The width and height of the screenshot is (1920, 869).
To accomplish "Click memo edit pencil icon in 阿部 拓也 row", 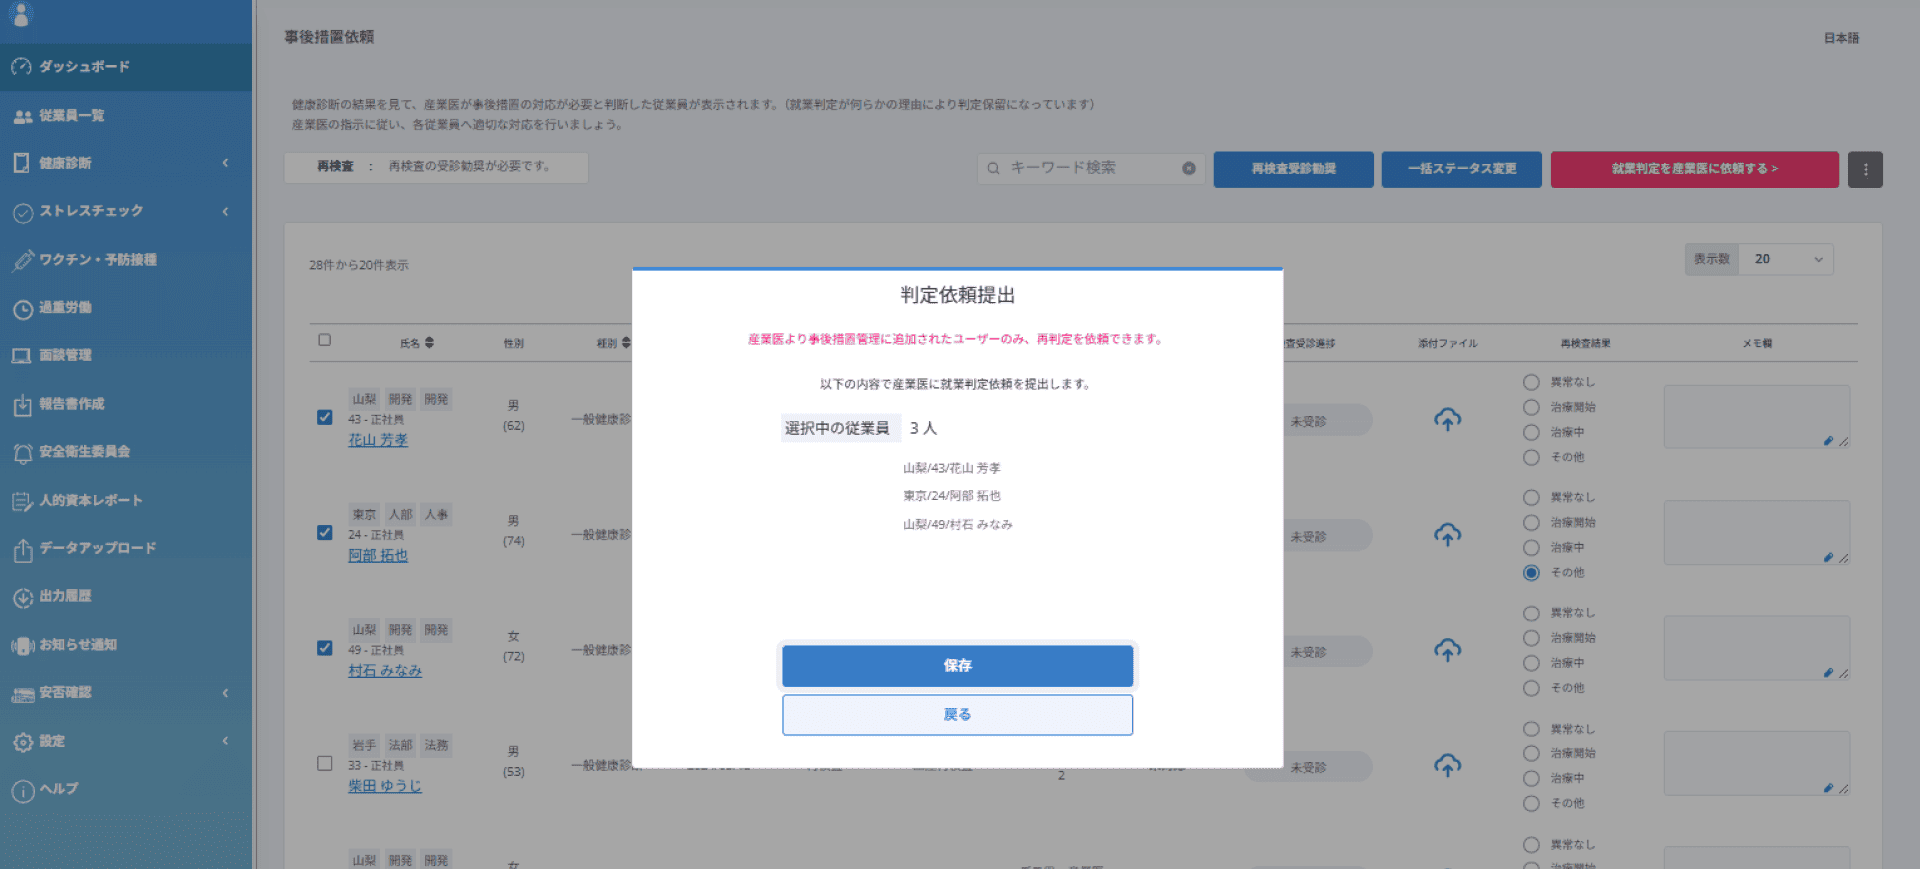I will 1828,557.
